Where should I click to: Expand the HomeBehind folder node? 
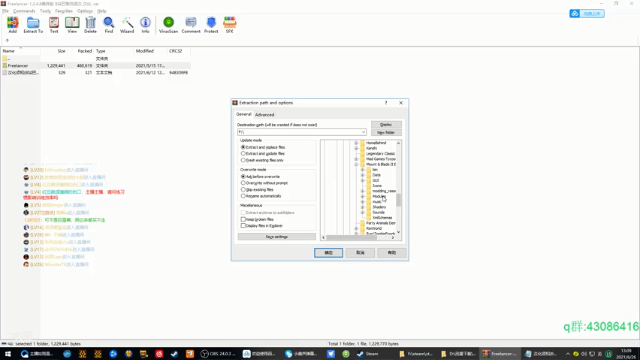click(356, 143)
